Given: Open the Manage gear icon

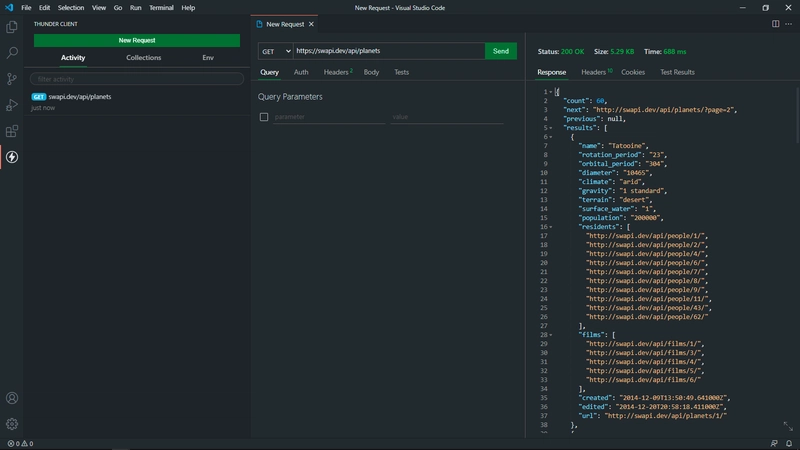Looking at the screenshot, I should (12, 424).
